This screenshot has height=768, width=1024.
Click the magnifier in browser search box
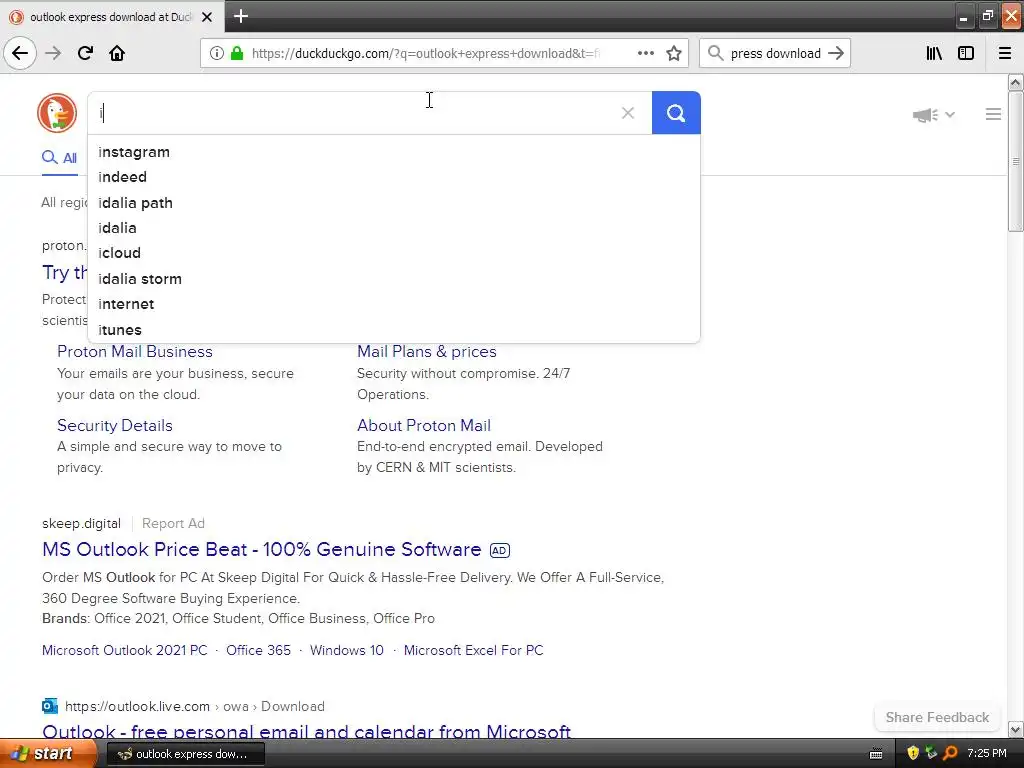pos(716,53)
